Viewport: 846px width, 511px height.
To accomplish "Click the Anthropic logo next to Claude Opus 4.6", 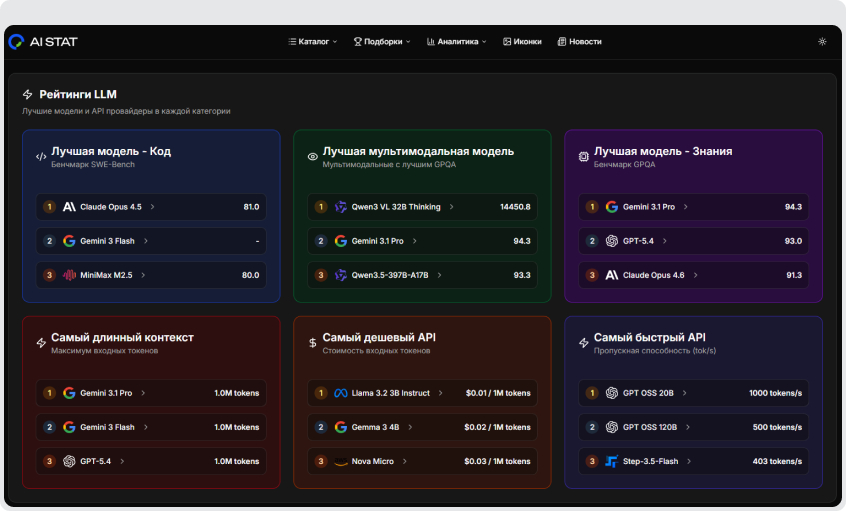I will coord(611,275).
